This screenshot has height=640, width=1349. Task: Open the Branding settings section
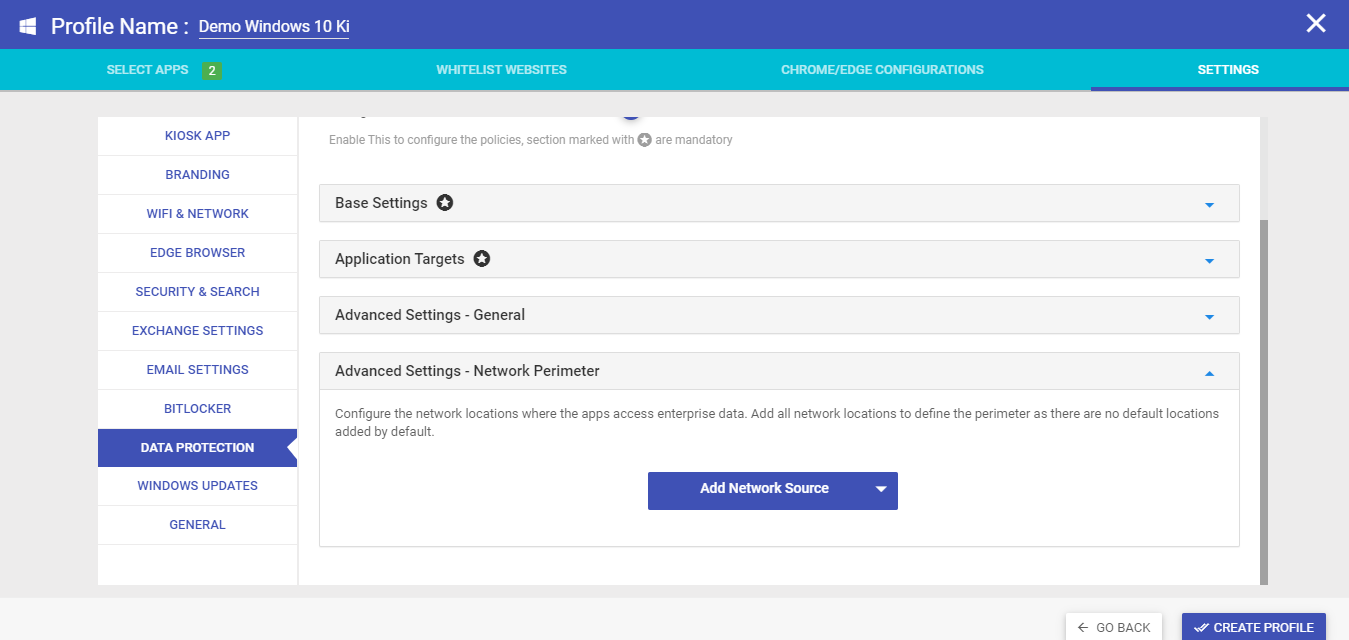pyautogui.click(x=197, y=175)
